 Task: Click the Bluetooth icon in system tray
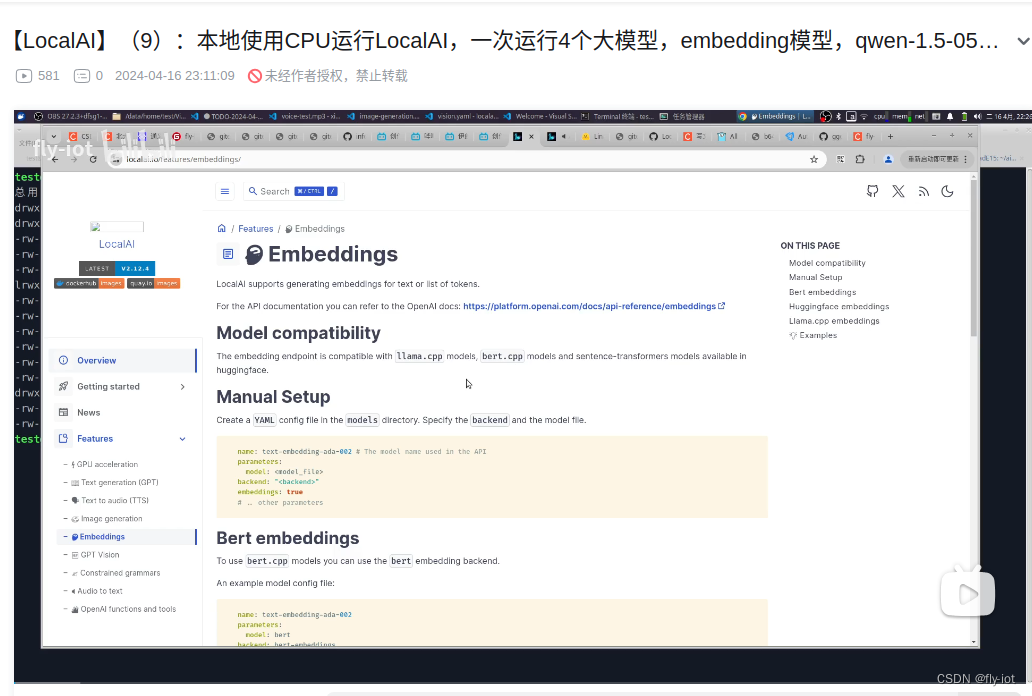coord(838,117)
